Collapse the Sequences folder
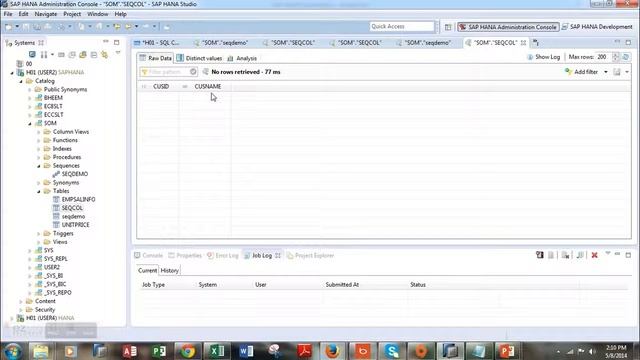 (x=39, y=166)
